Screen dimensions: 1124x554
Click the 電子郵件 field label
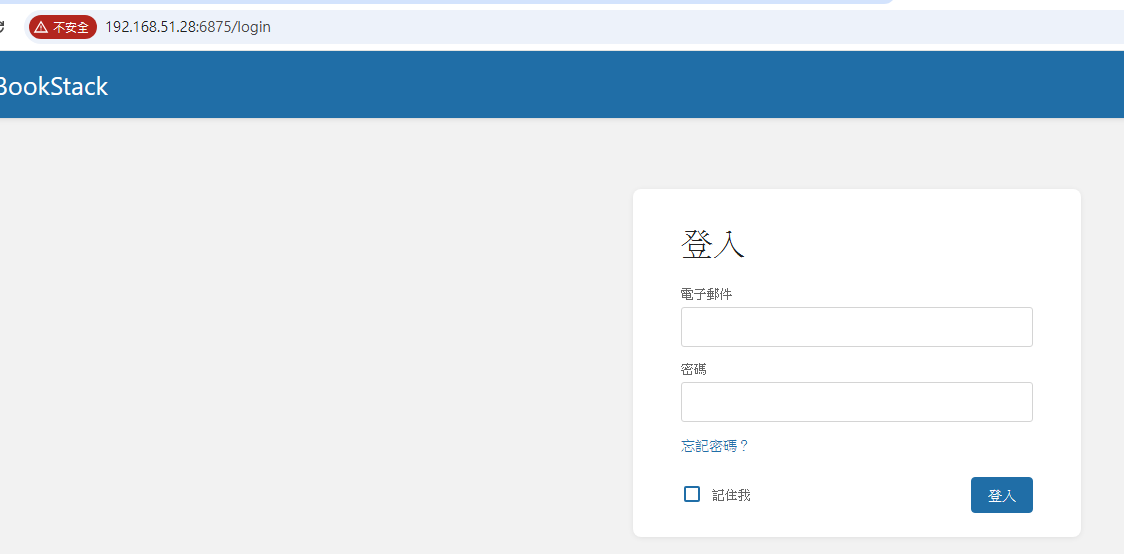[x=706, y=294]
